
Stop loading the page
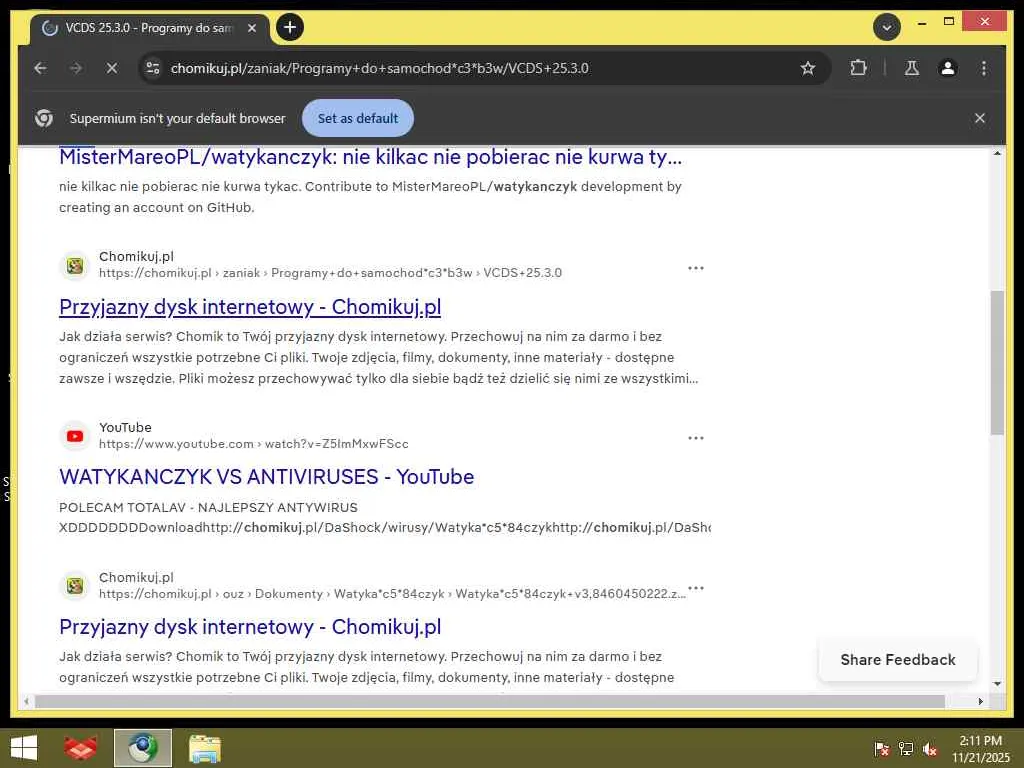112,68
